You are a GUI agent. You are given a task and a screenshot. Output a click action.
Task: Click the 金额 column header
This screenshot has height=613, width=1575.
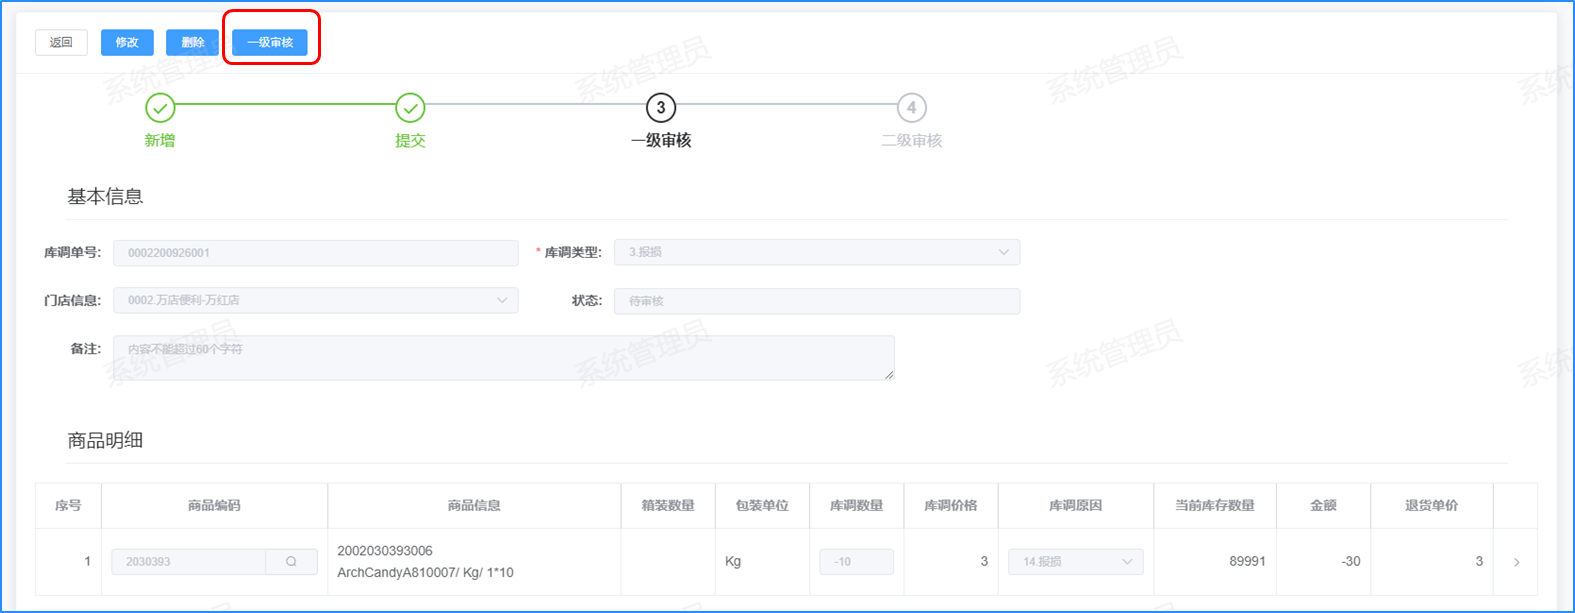point(1323,506)
